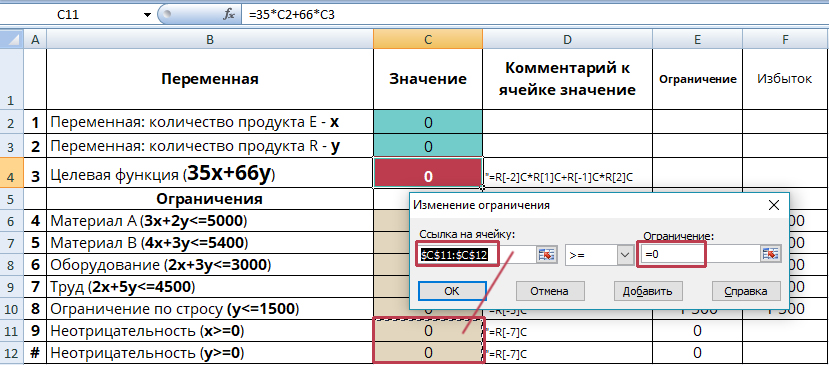The height and width of the screenshot is (365, 829).
Task: Select the teal value cell for product R
Action: (x=428, y=146)
